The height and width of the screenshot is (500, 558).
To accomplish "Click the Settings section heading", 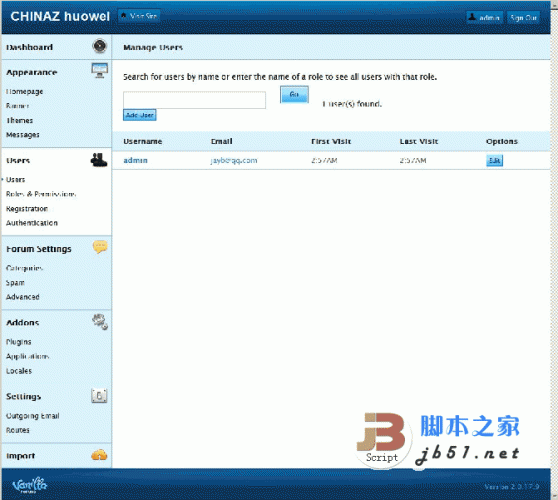I will [23, 396].
